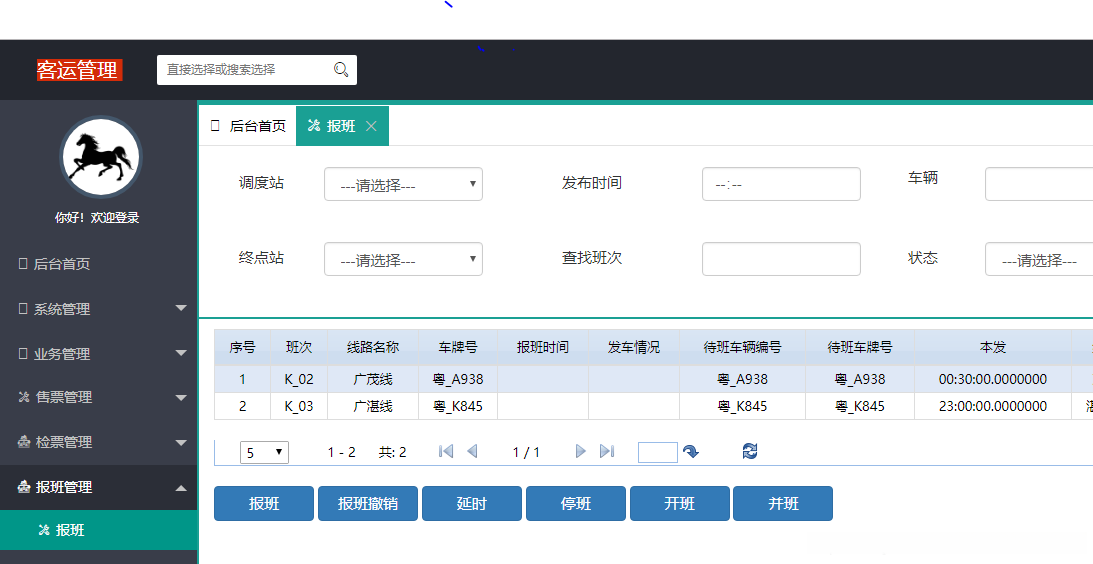Click the 本发 column header
1093x564 pixels.
pos(993,347)
